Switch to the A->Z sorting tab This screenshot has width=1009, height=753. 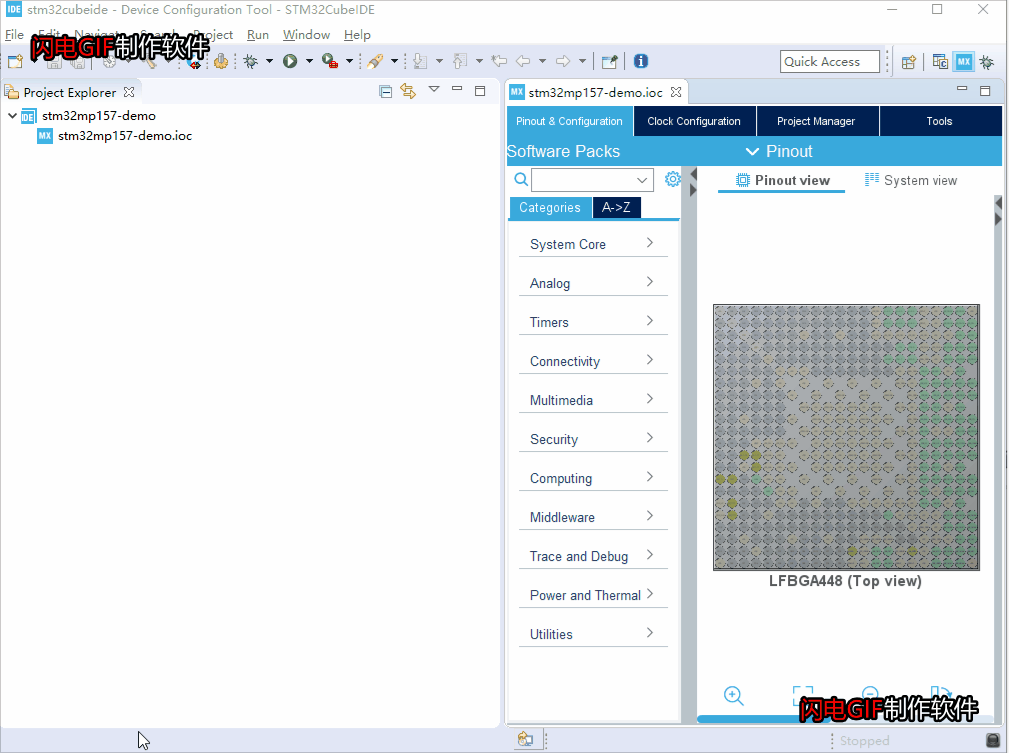(x=616, y=207)
